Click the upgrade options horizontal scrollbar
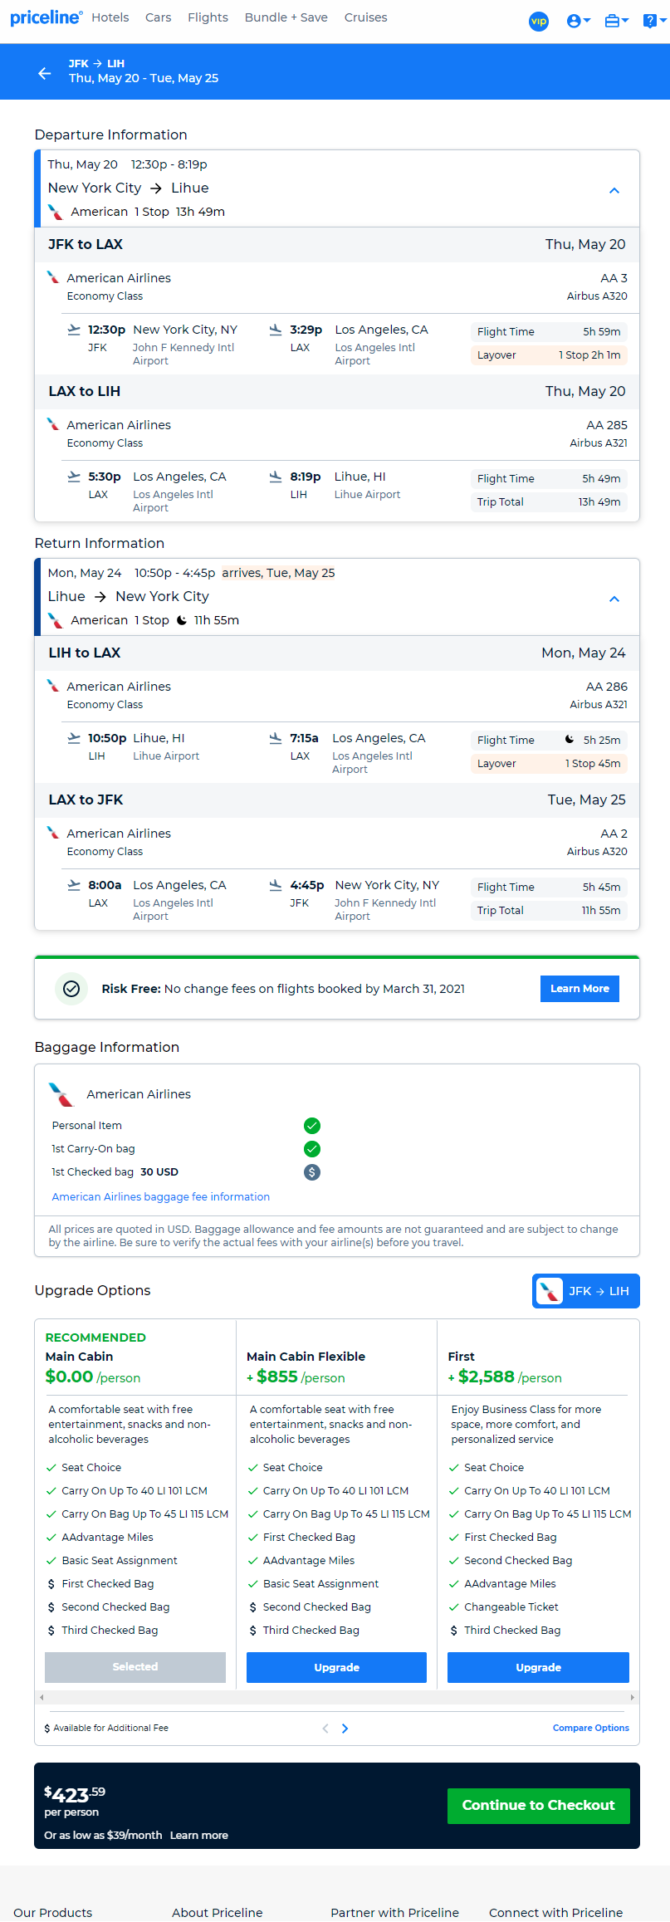Image resolution: width=670 pixels, height=1922 pixels. 336,1697
